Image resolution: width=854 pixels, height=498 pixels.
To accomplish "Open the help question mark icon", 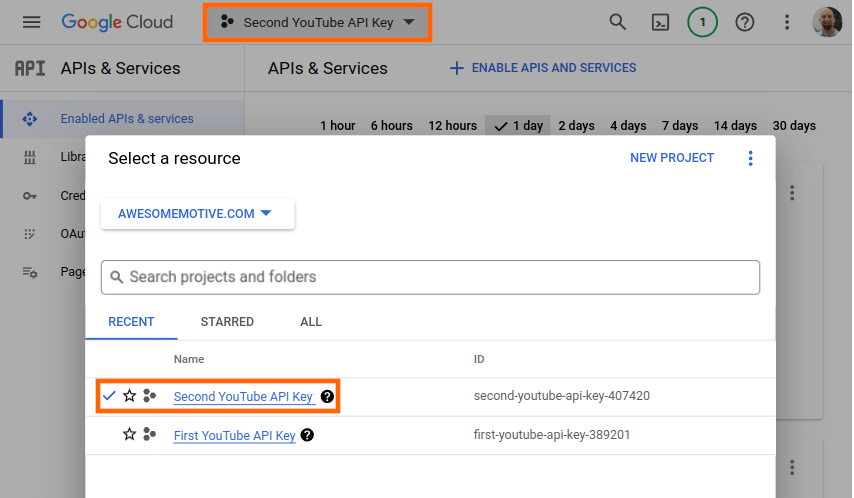I will click(x=744, y=22).
